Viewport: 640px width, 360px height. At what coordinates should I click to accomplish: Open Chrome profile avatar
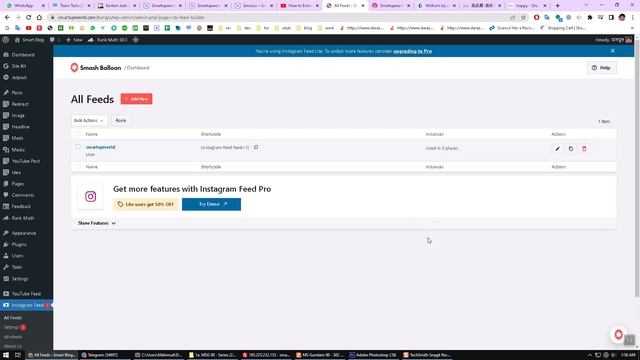click(x=622, y=18)
